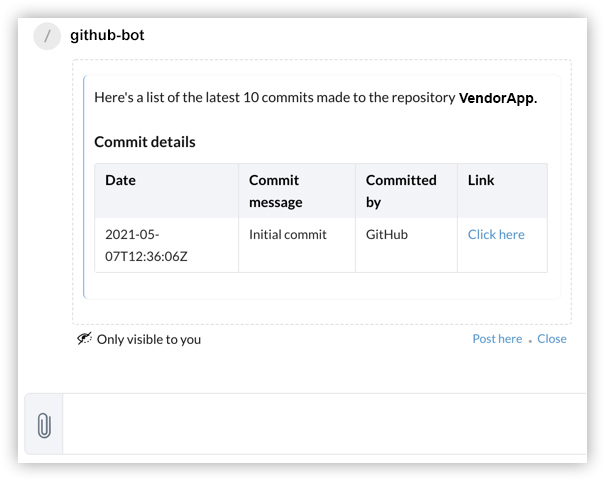
Task: Open the github-bot sender name
Action: 107,36
